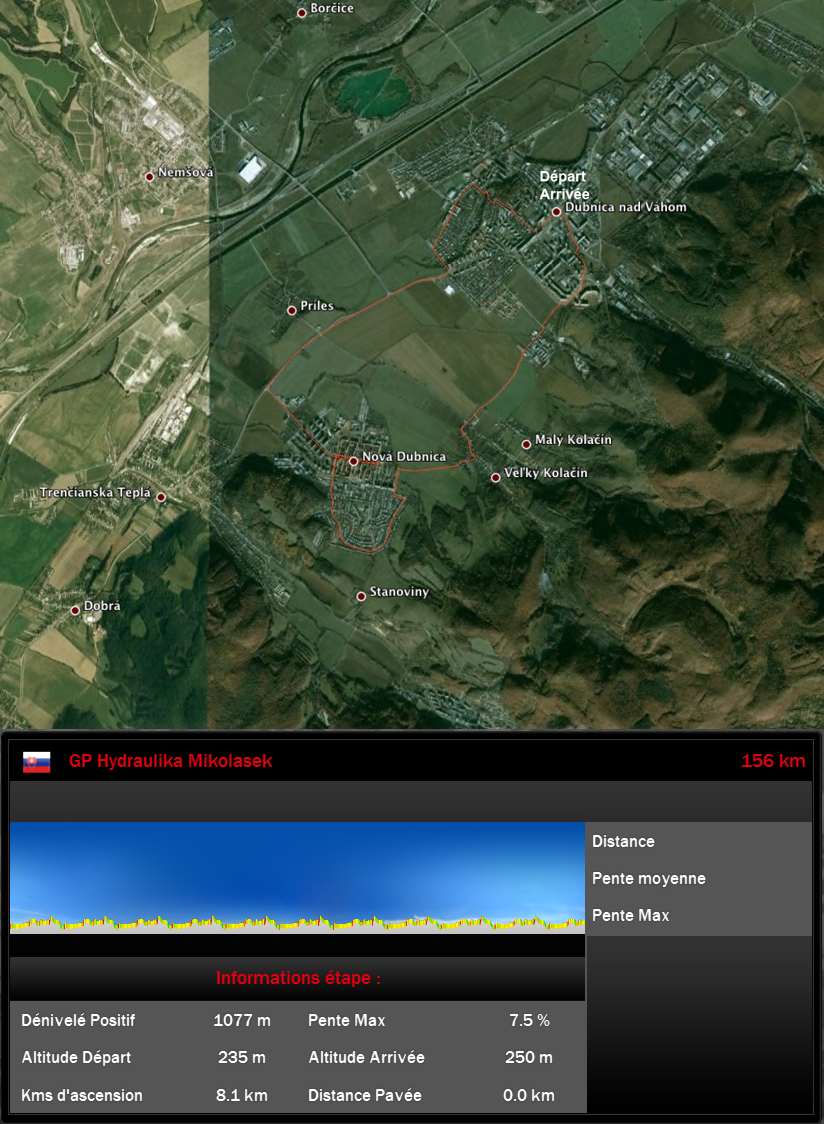Click the Dubnica nad Váhom map marker
This screenshot has width=824, height=1124.
[x=556, y=211]
